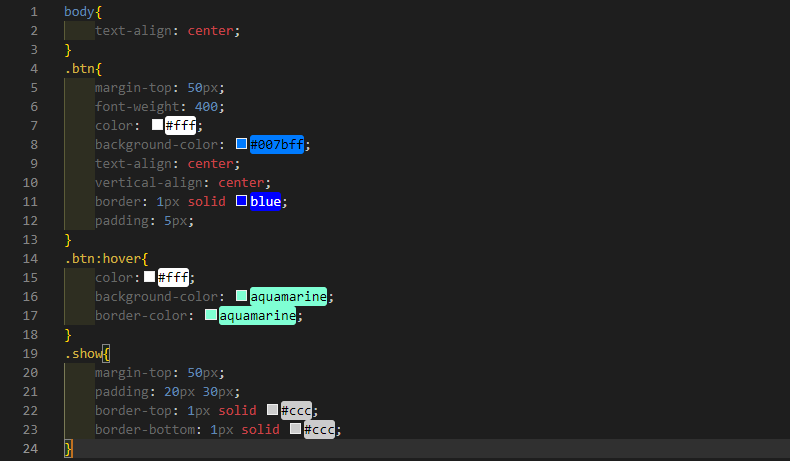Open the aquamarine swatch on the border-color line
The width and height of the screenshot is (790, 461).
tap(211, 315)
